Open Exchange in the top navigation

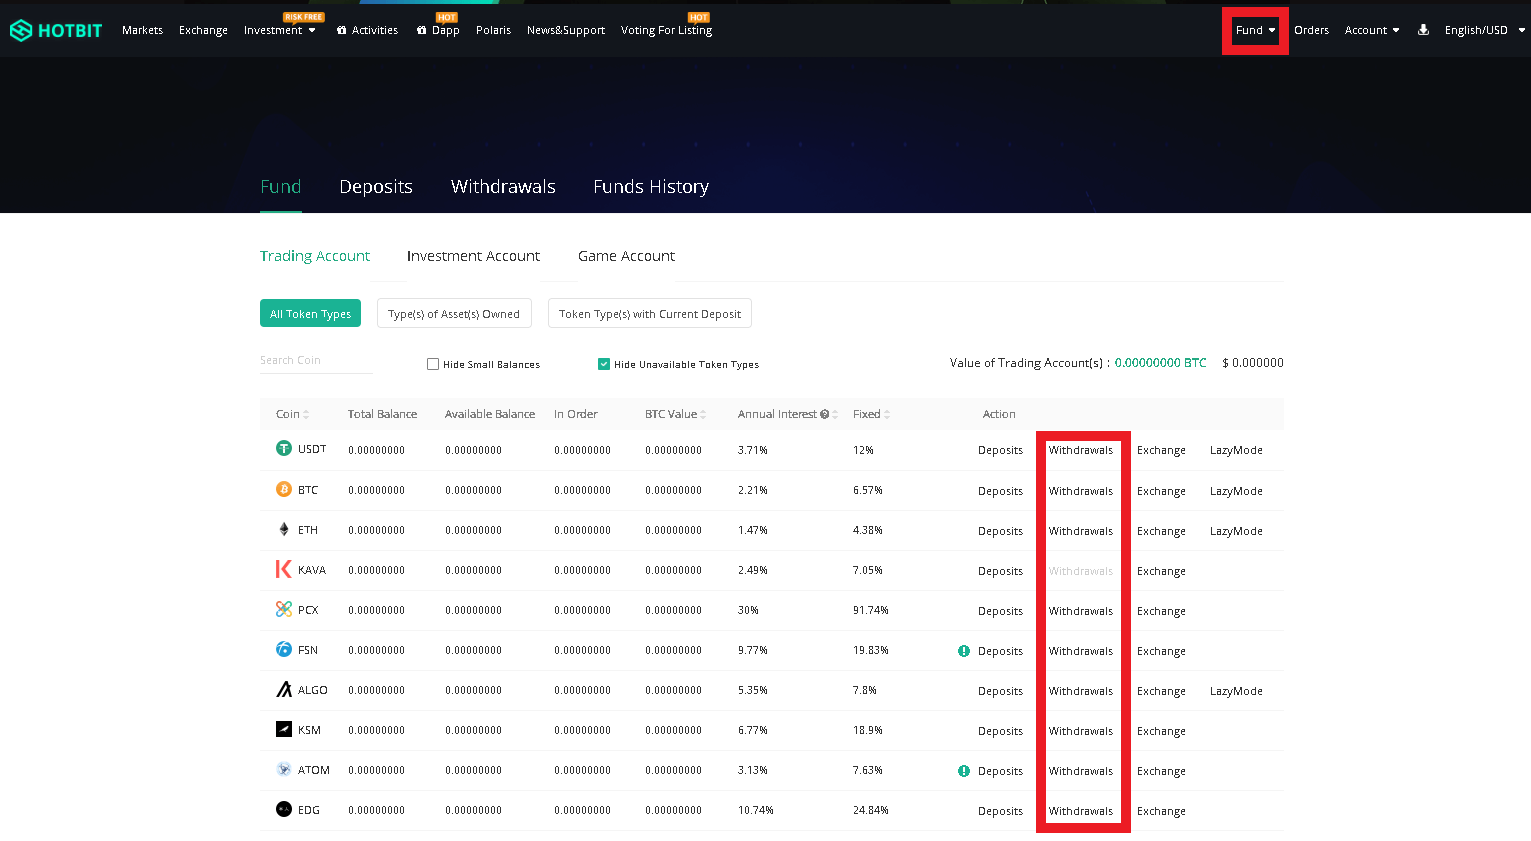(x=203, y=30)
